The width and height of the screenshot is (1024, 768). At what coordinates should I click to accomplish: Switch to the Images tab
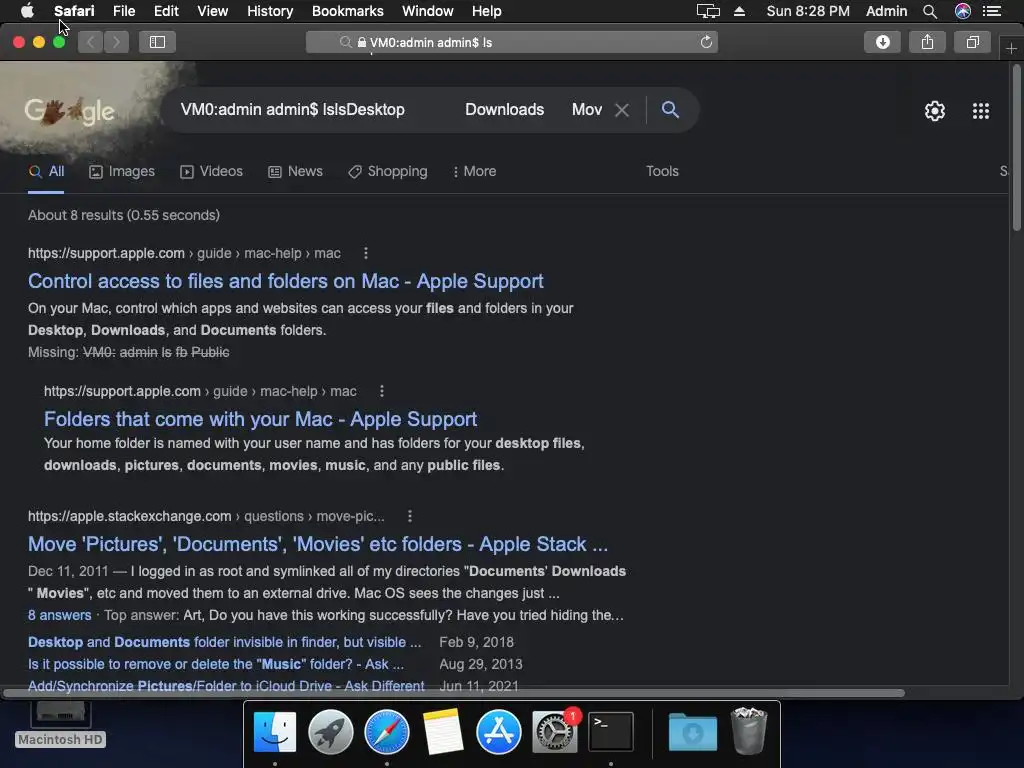tap(122, 172)
